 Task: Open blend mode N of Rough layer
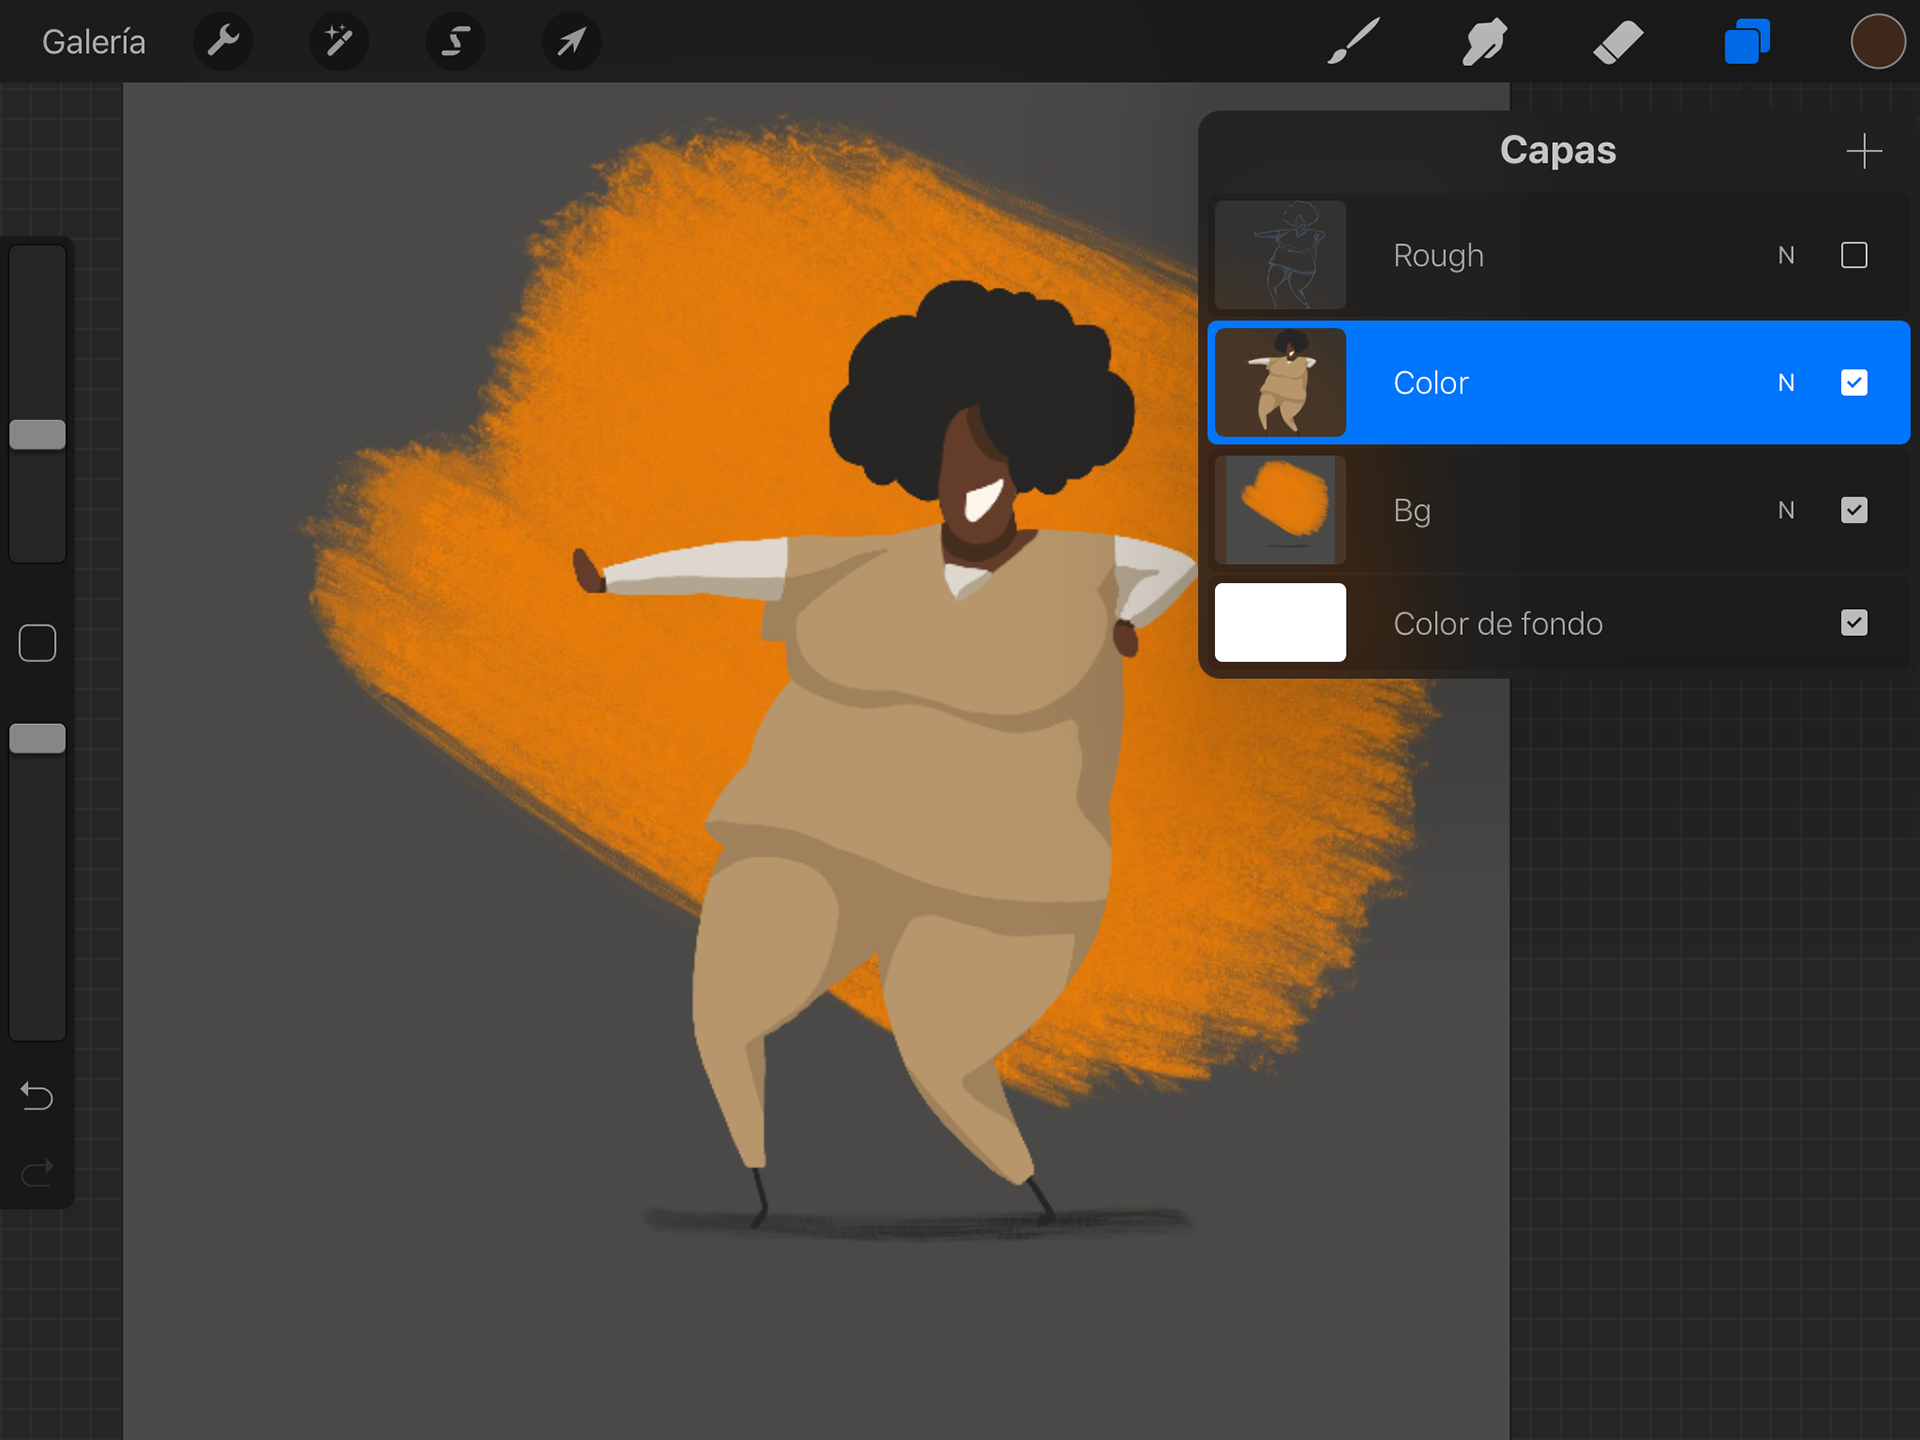coord(1786,255)
